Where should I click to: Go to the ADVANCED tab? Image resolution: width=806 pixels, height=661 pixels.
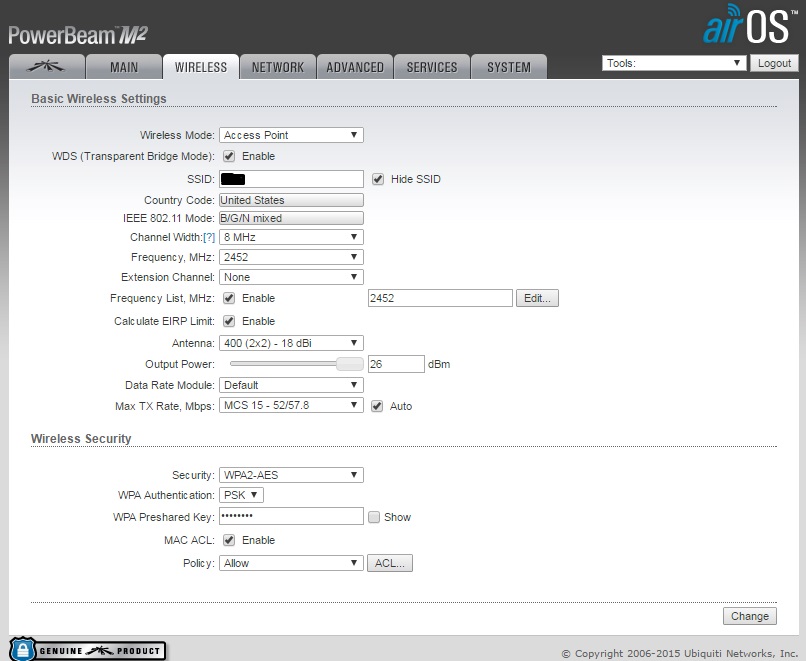pyautogui.click(x=355, y=67)
